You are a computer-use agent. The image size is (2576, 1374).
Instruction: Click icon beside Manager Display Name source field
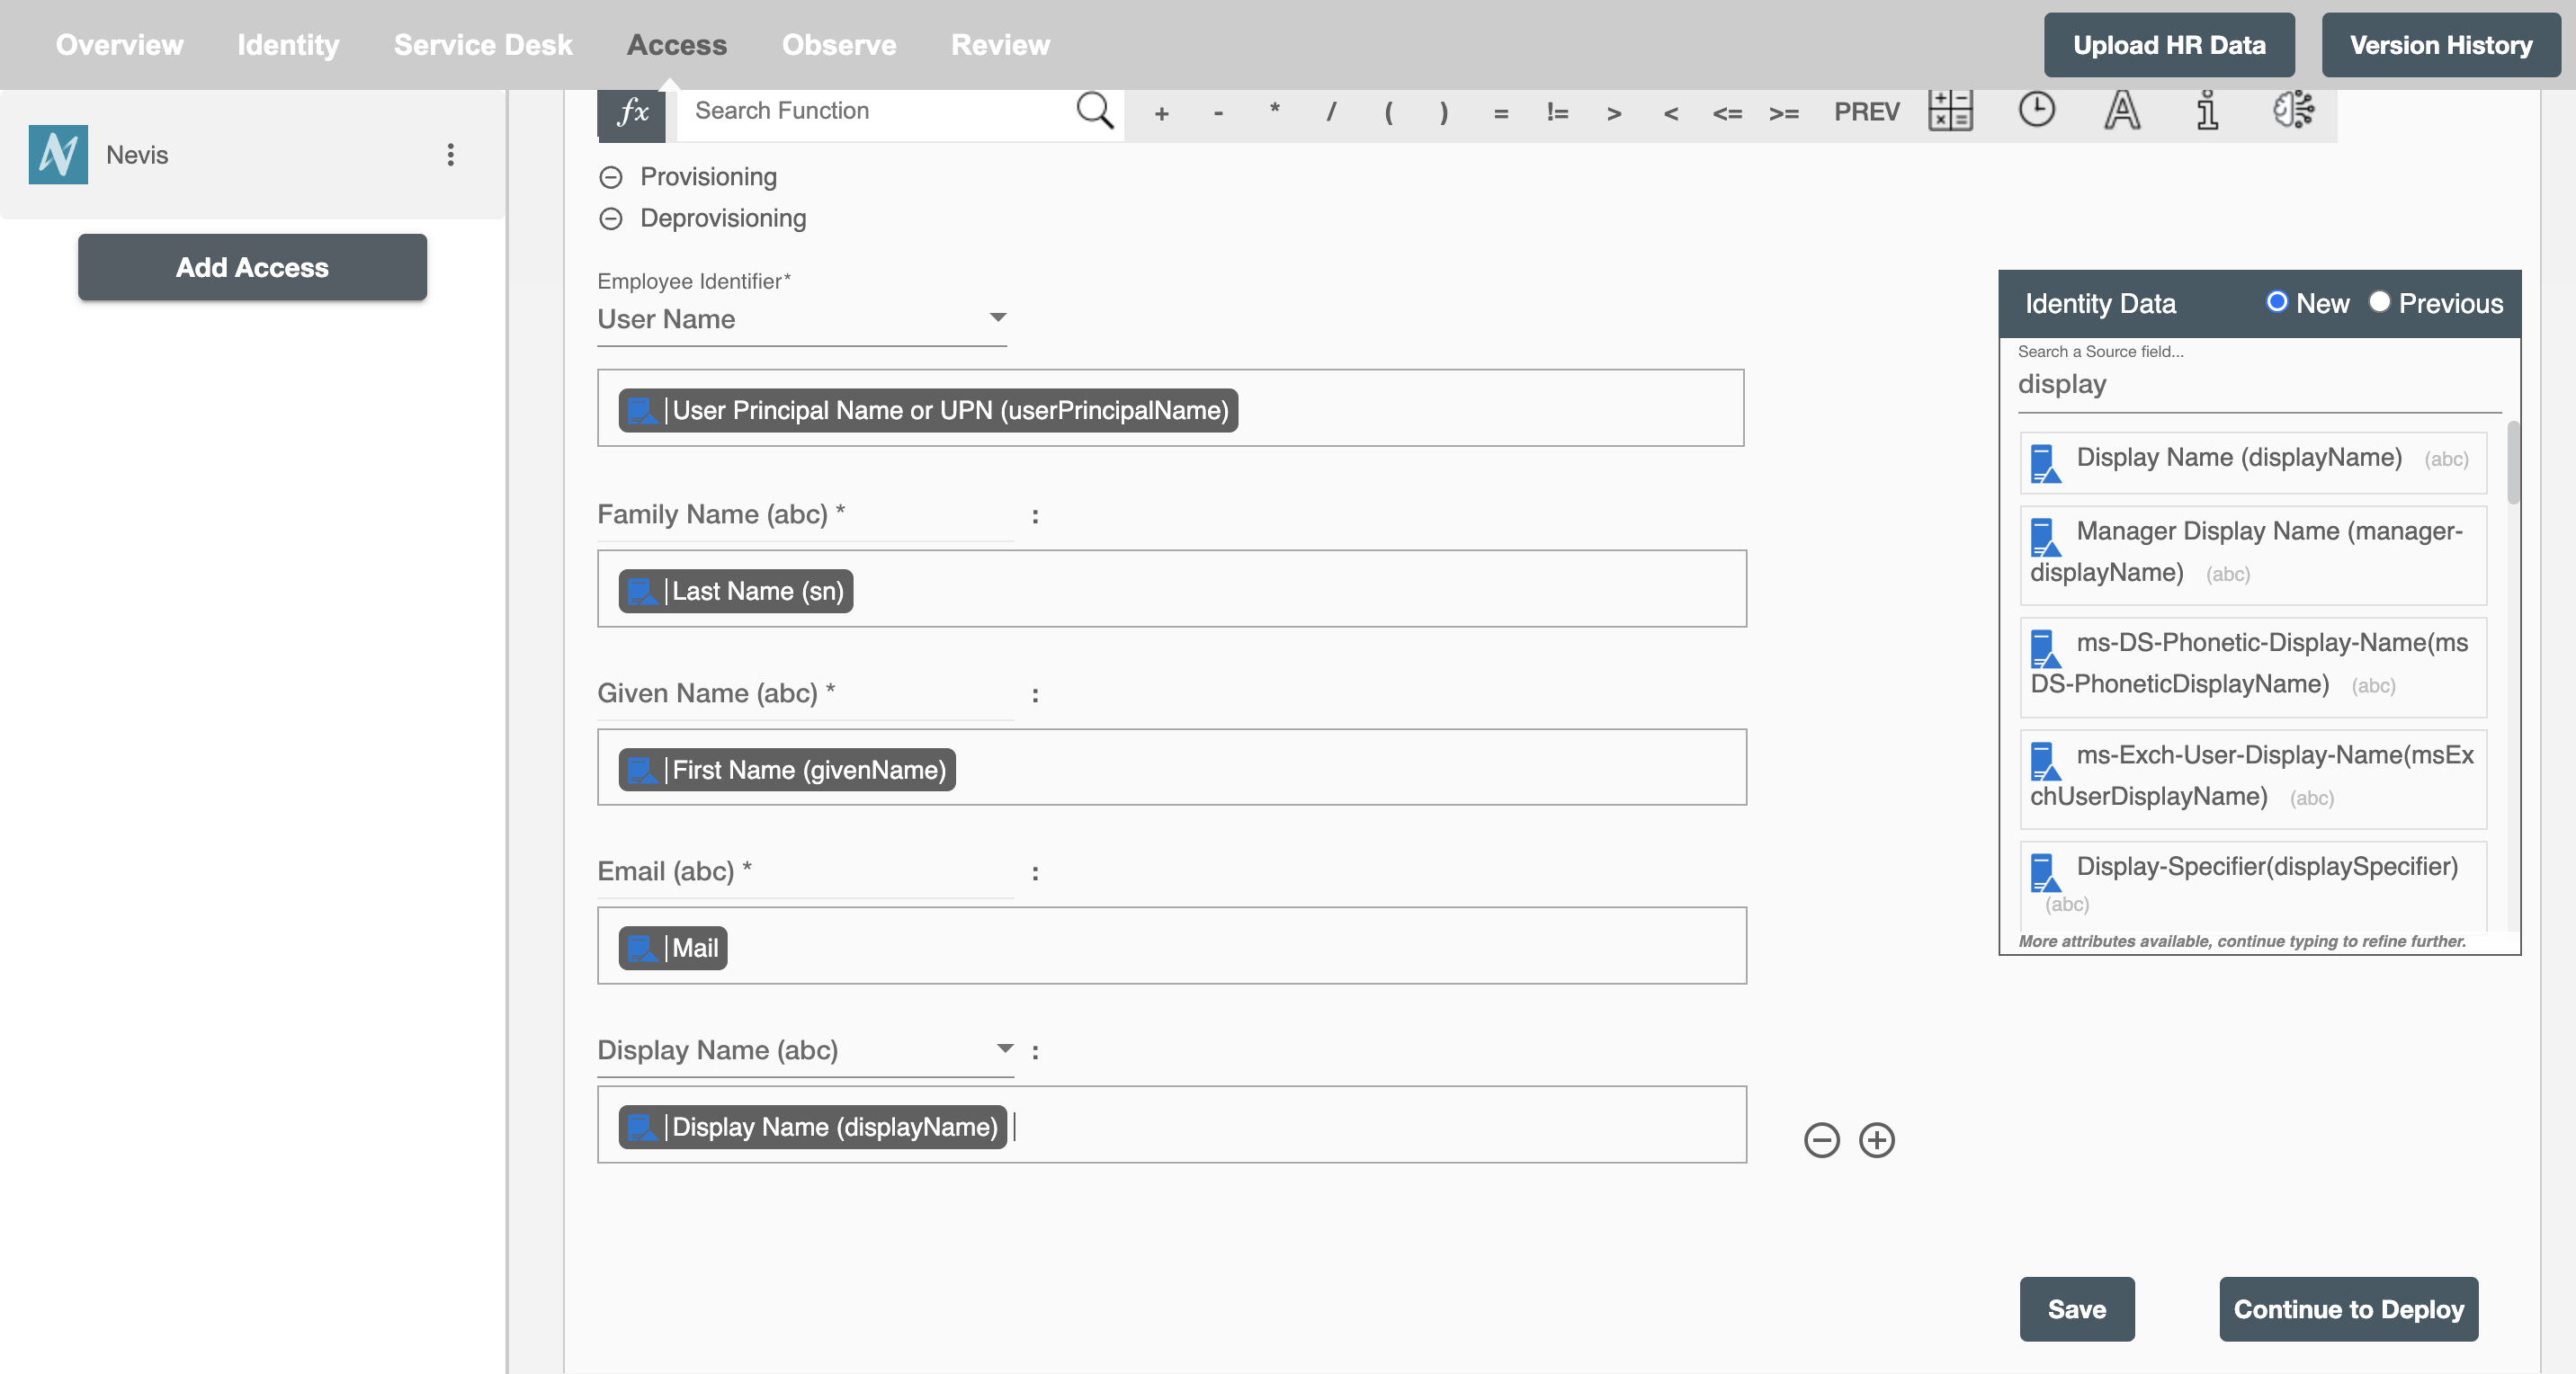(2046, 537)
